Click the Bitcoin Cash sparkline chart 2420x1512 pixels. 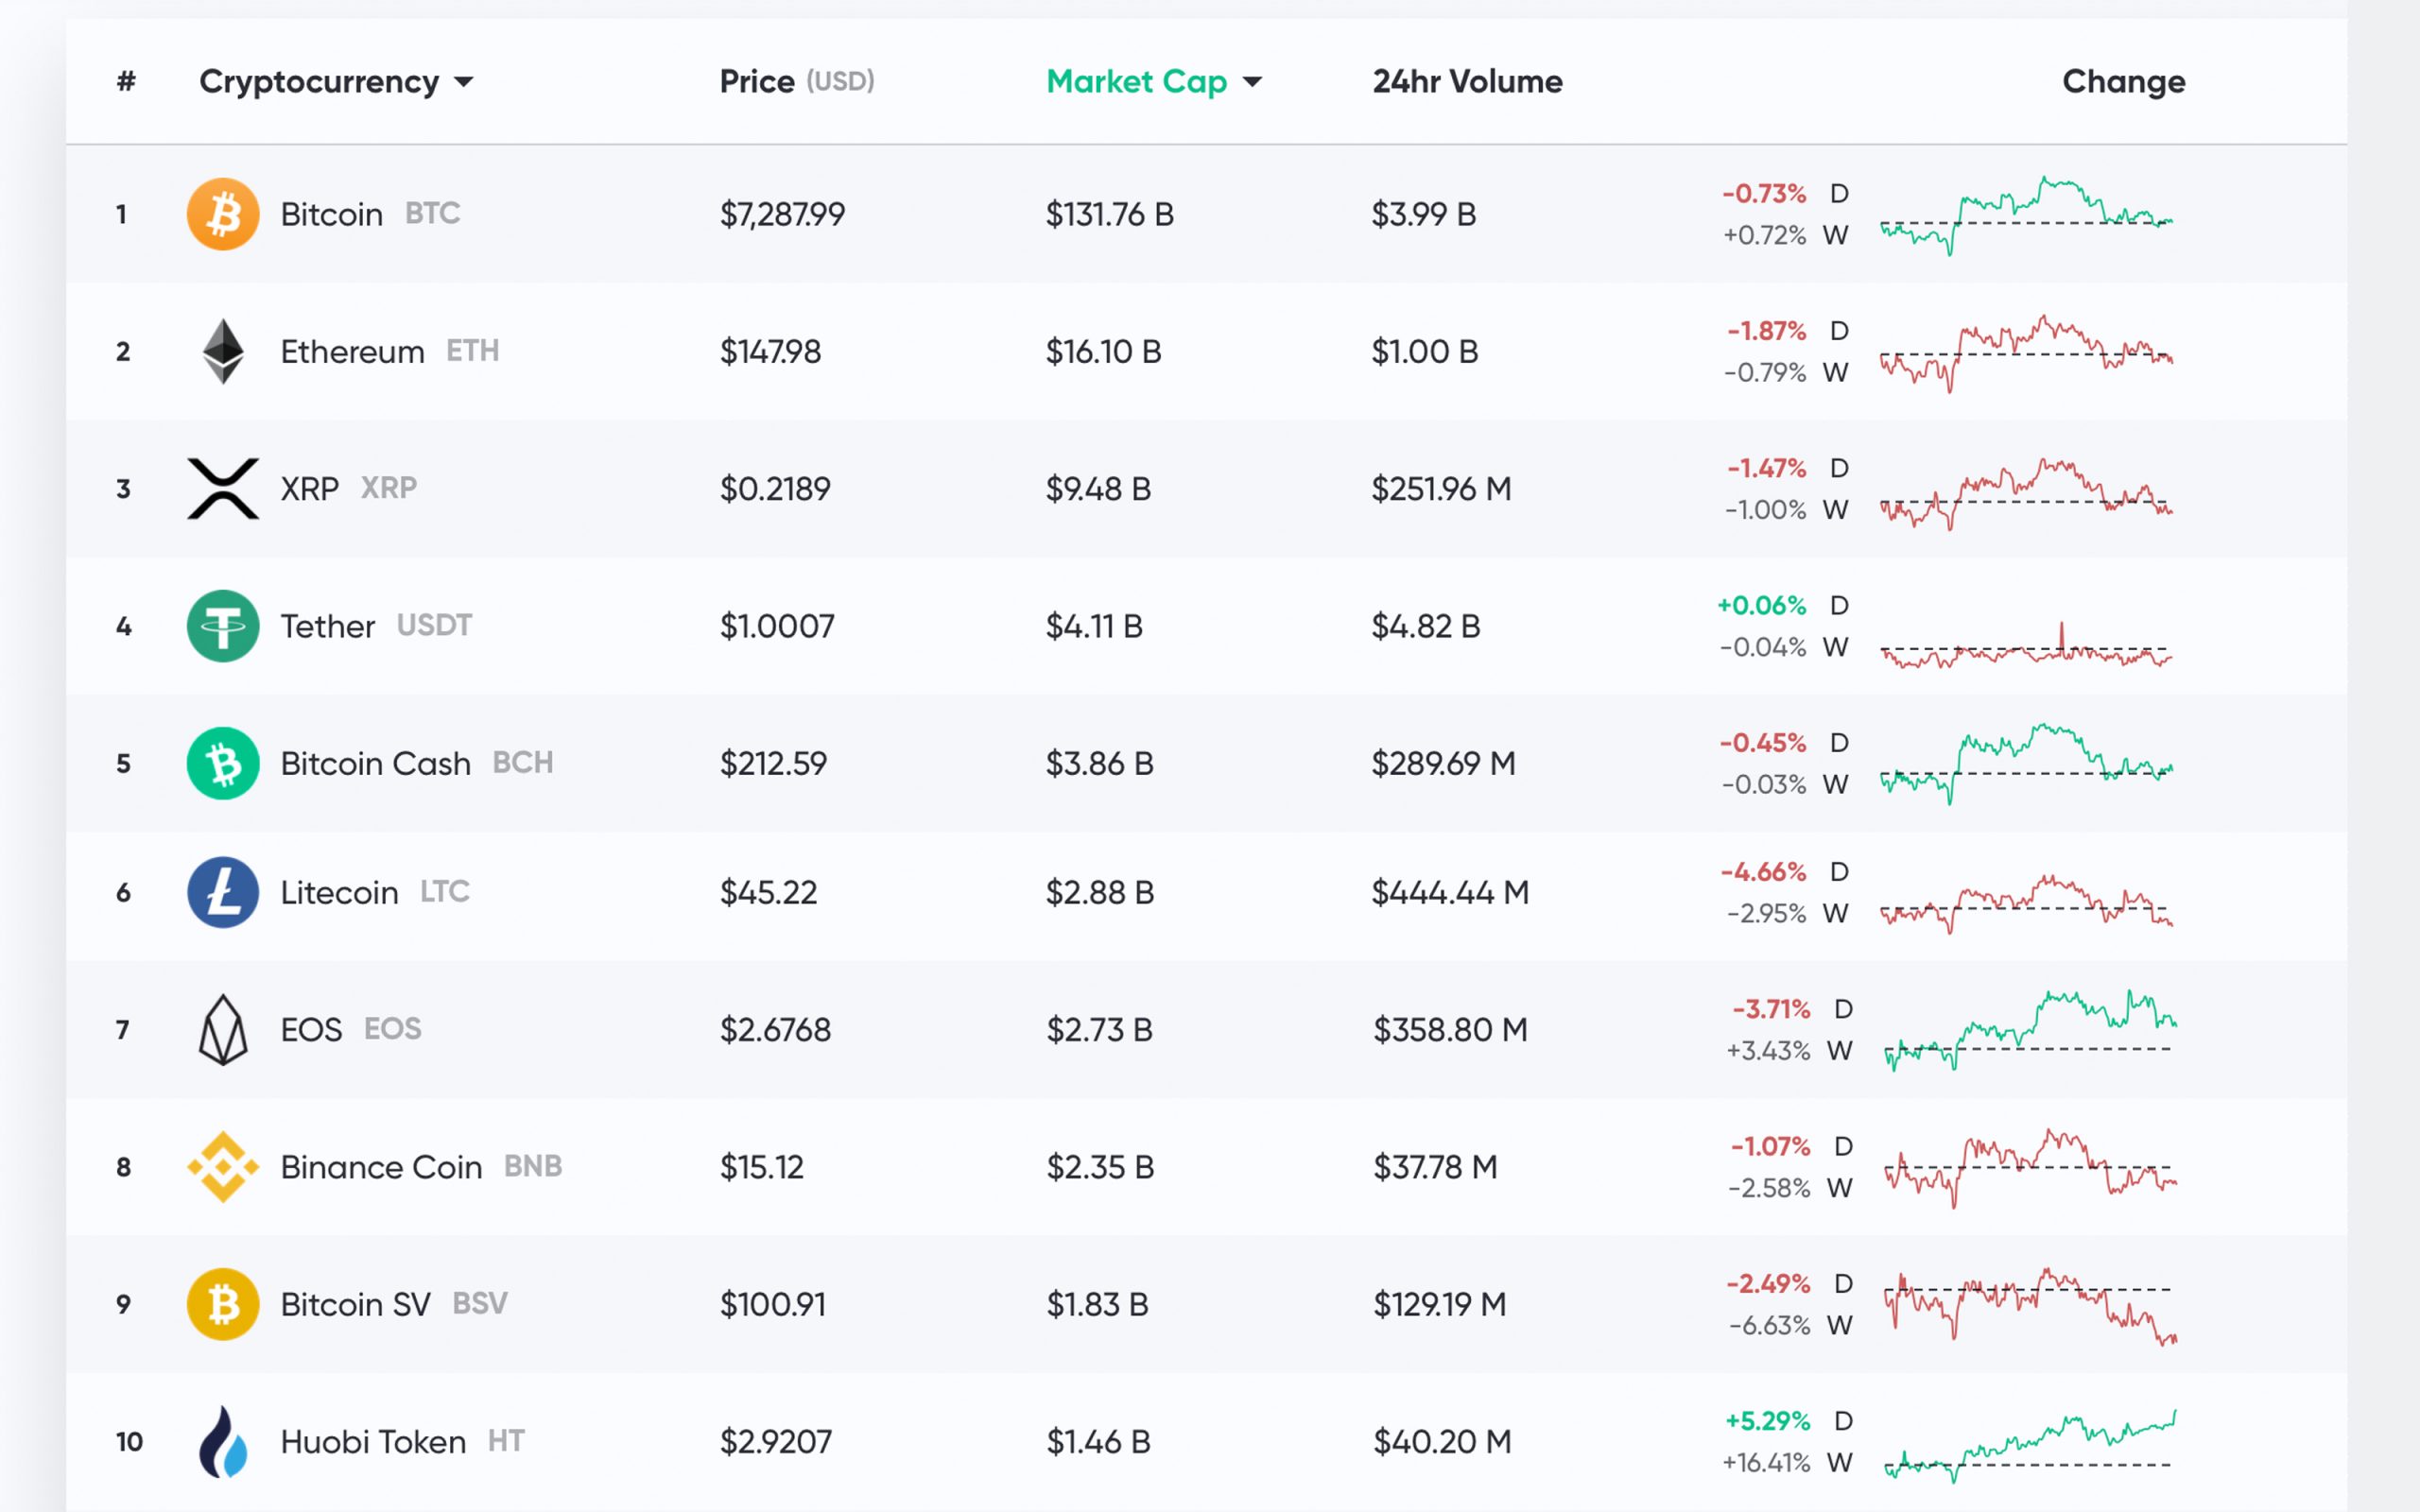(x=2026, y=764)
